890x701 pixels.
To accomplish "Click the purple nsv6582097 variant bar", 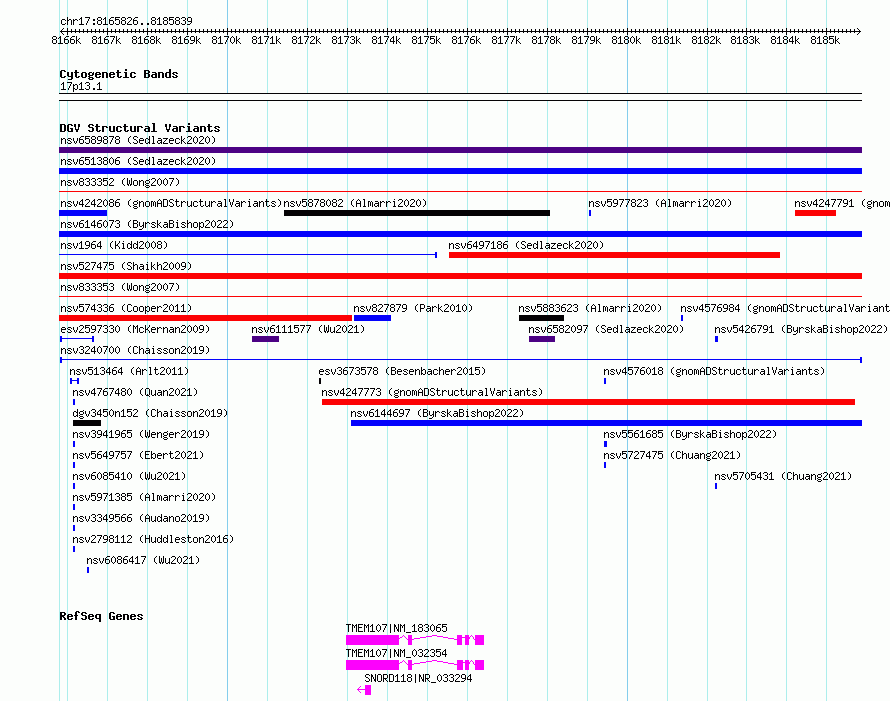I will click(541, 339).
